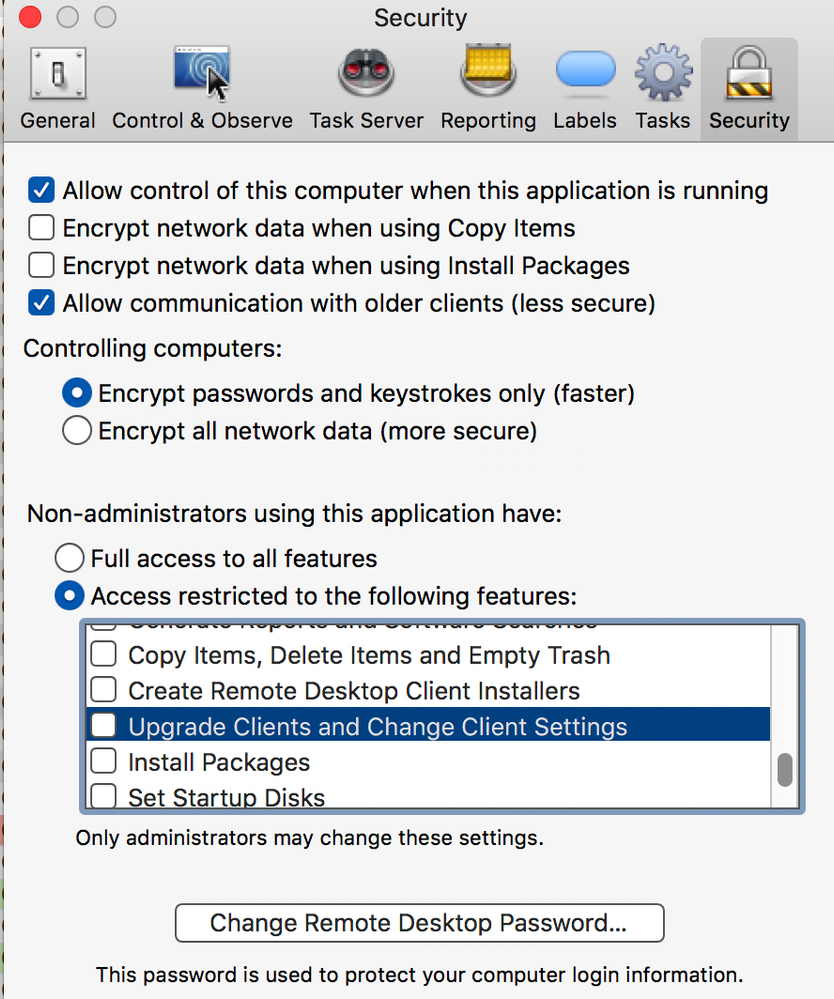The width and height of the screenshot is (834, 999).
Task: Open Control & Observe preferences icon
Action: [x=202, y=72]
